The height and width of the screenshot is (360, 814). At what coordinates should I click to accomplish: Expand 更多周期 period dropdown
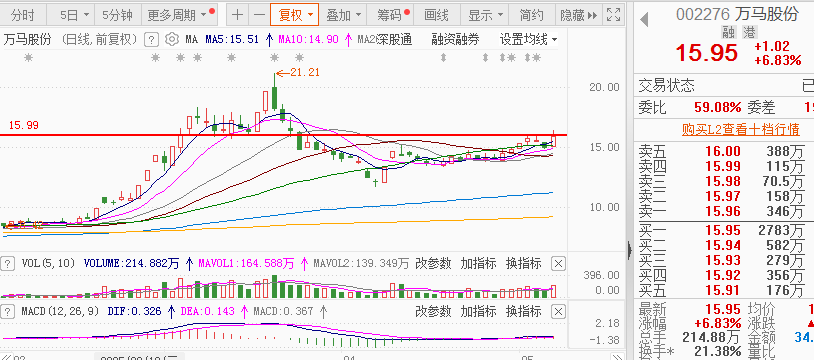(180, 15)
